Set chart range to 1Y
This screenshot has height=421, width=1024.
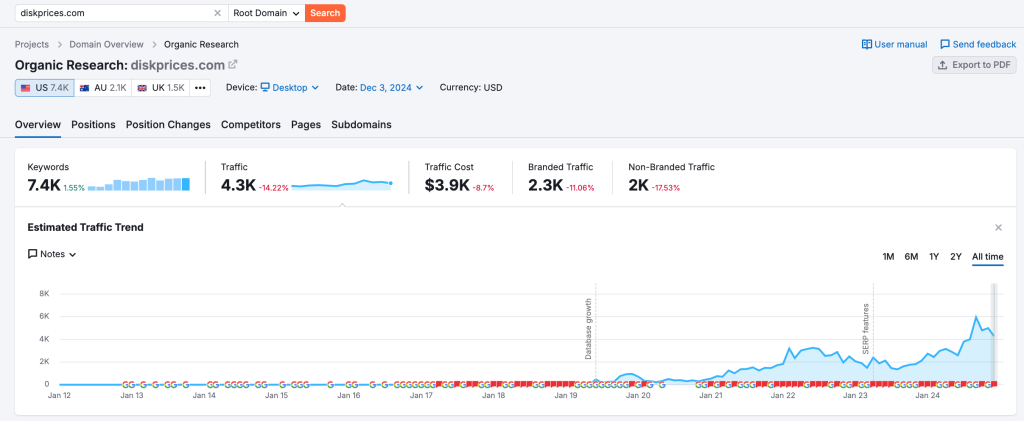click(934, 257)
